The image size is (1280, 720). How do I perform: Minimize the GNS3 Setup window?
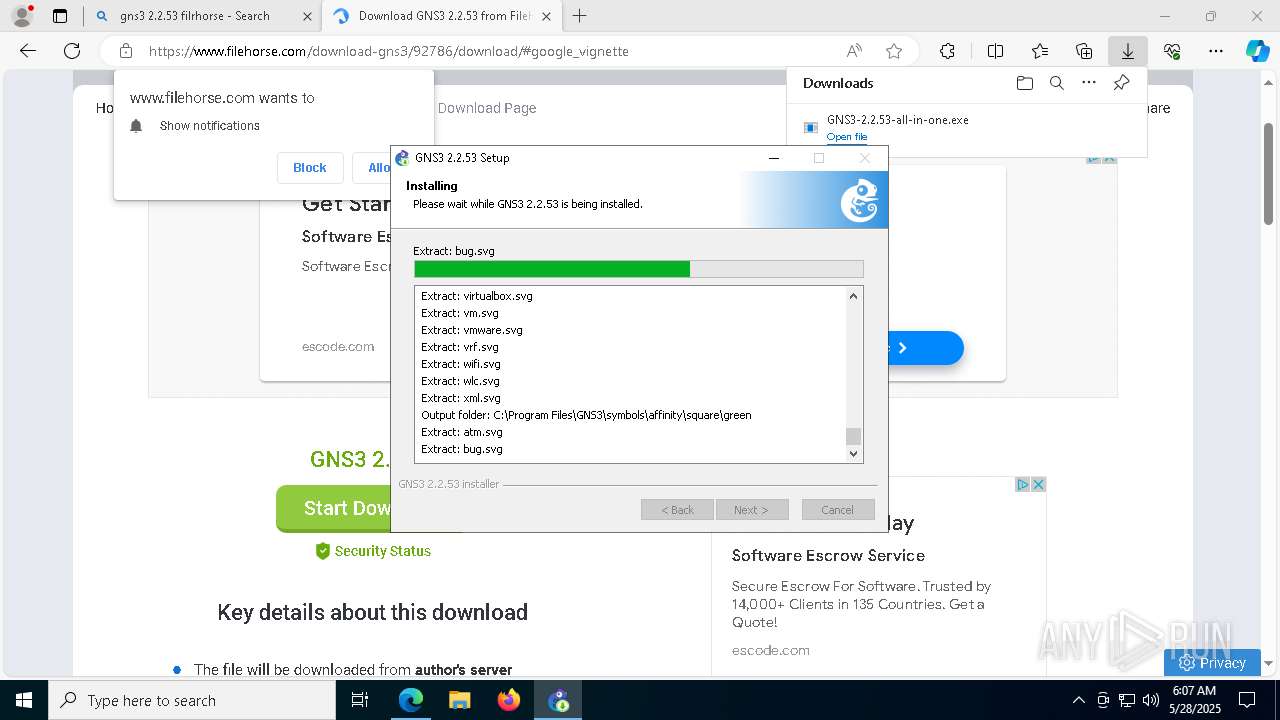coord(773,158)
